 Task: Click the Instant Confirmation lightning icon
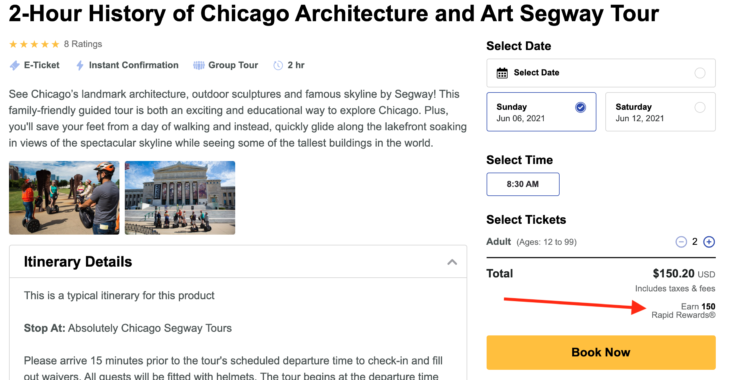click(x=80, y=65)
